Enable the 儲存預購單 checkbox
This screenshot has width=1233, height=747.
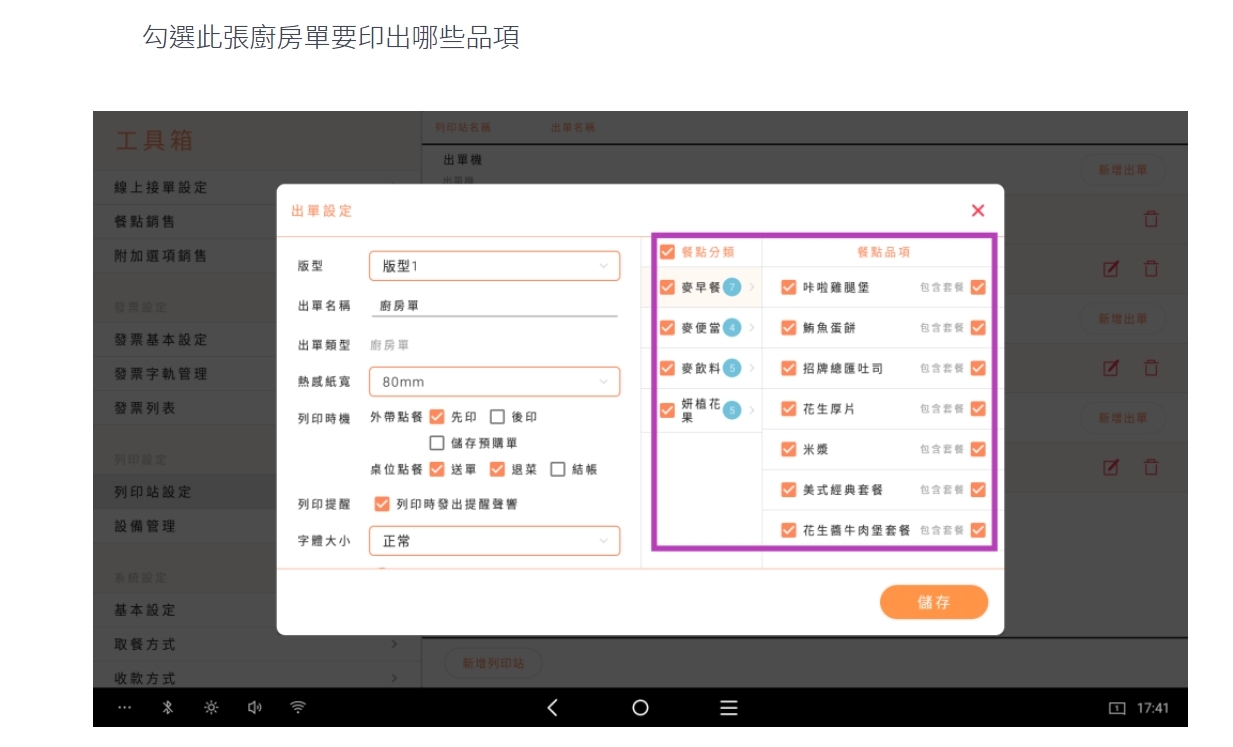click(437, 443)
